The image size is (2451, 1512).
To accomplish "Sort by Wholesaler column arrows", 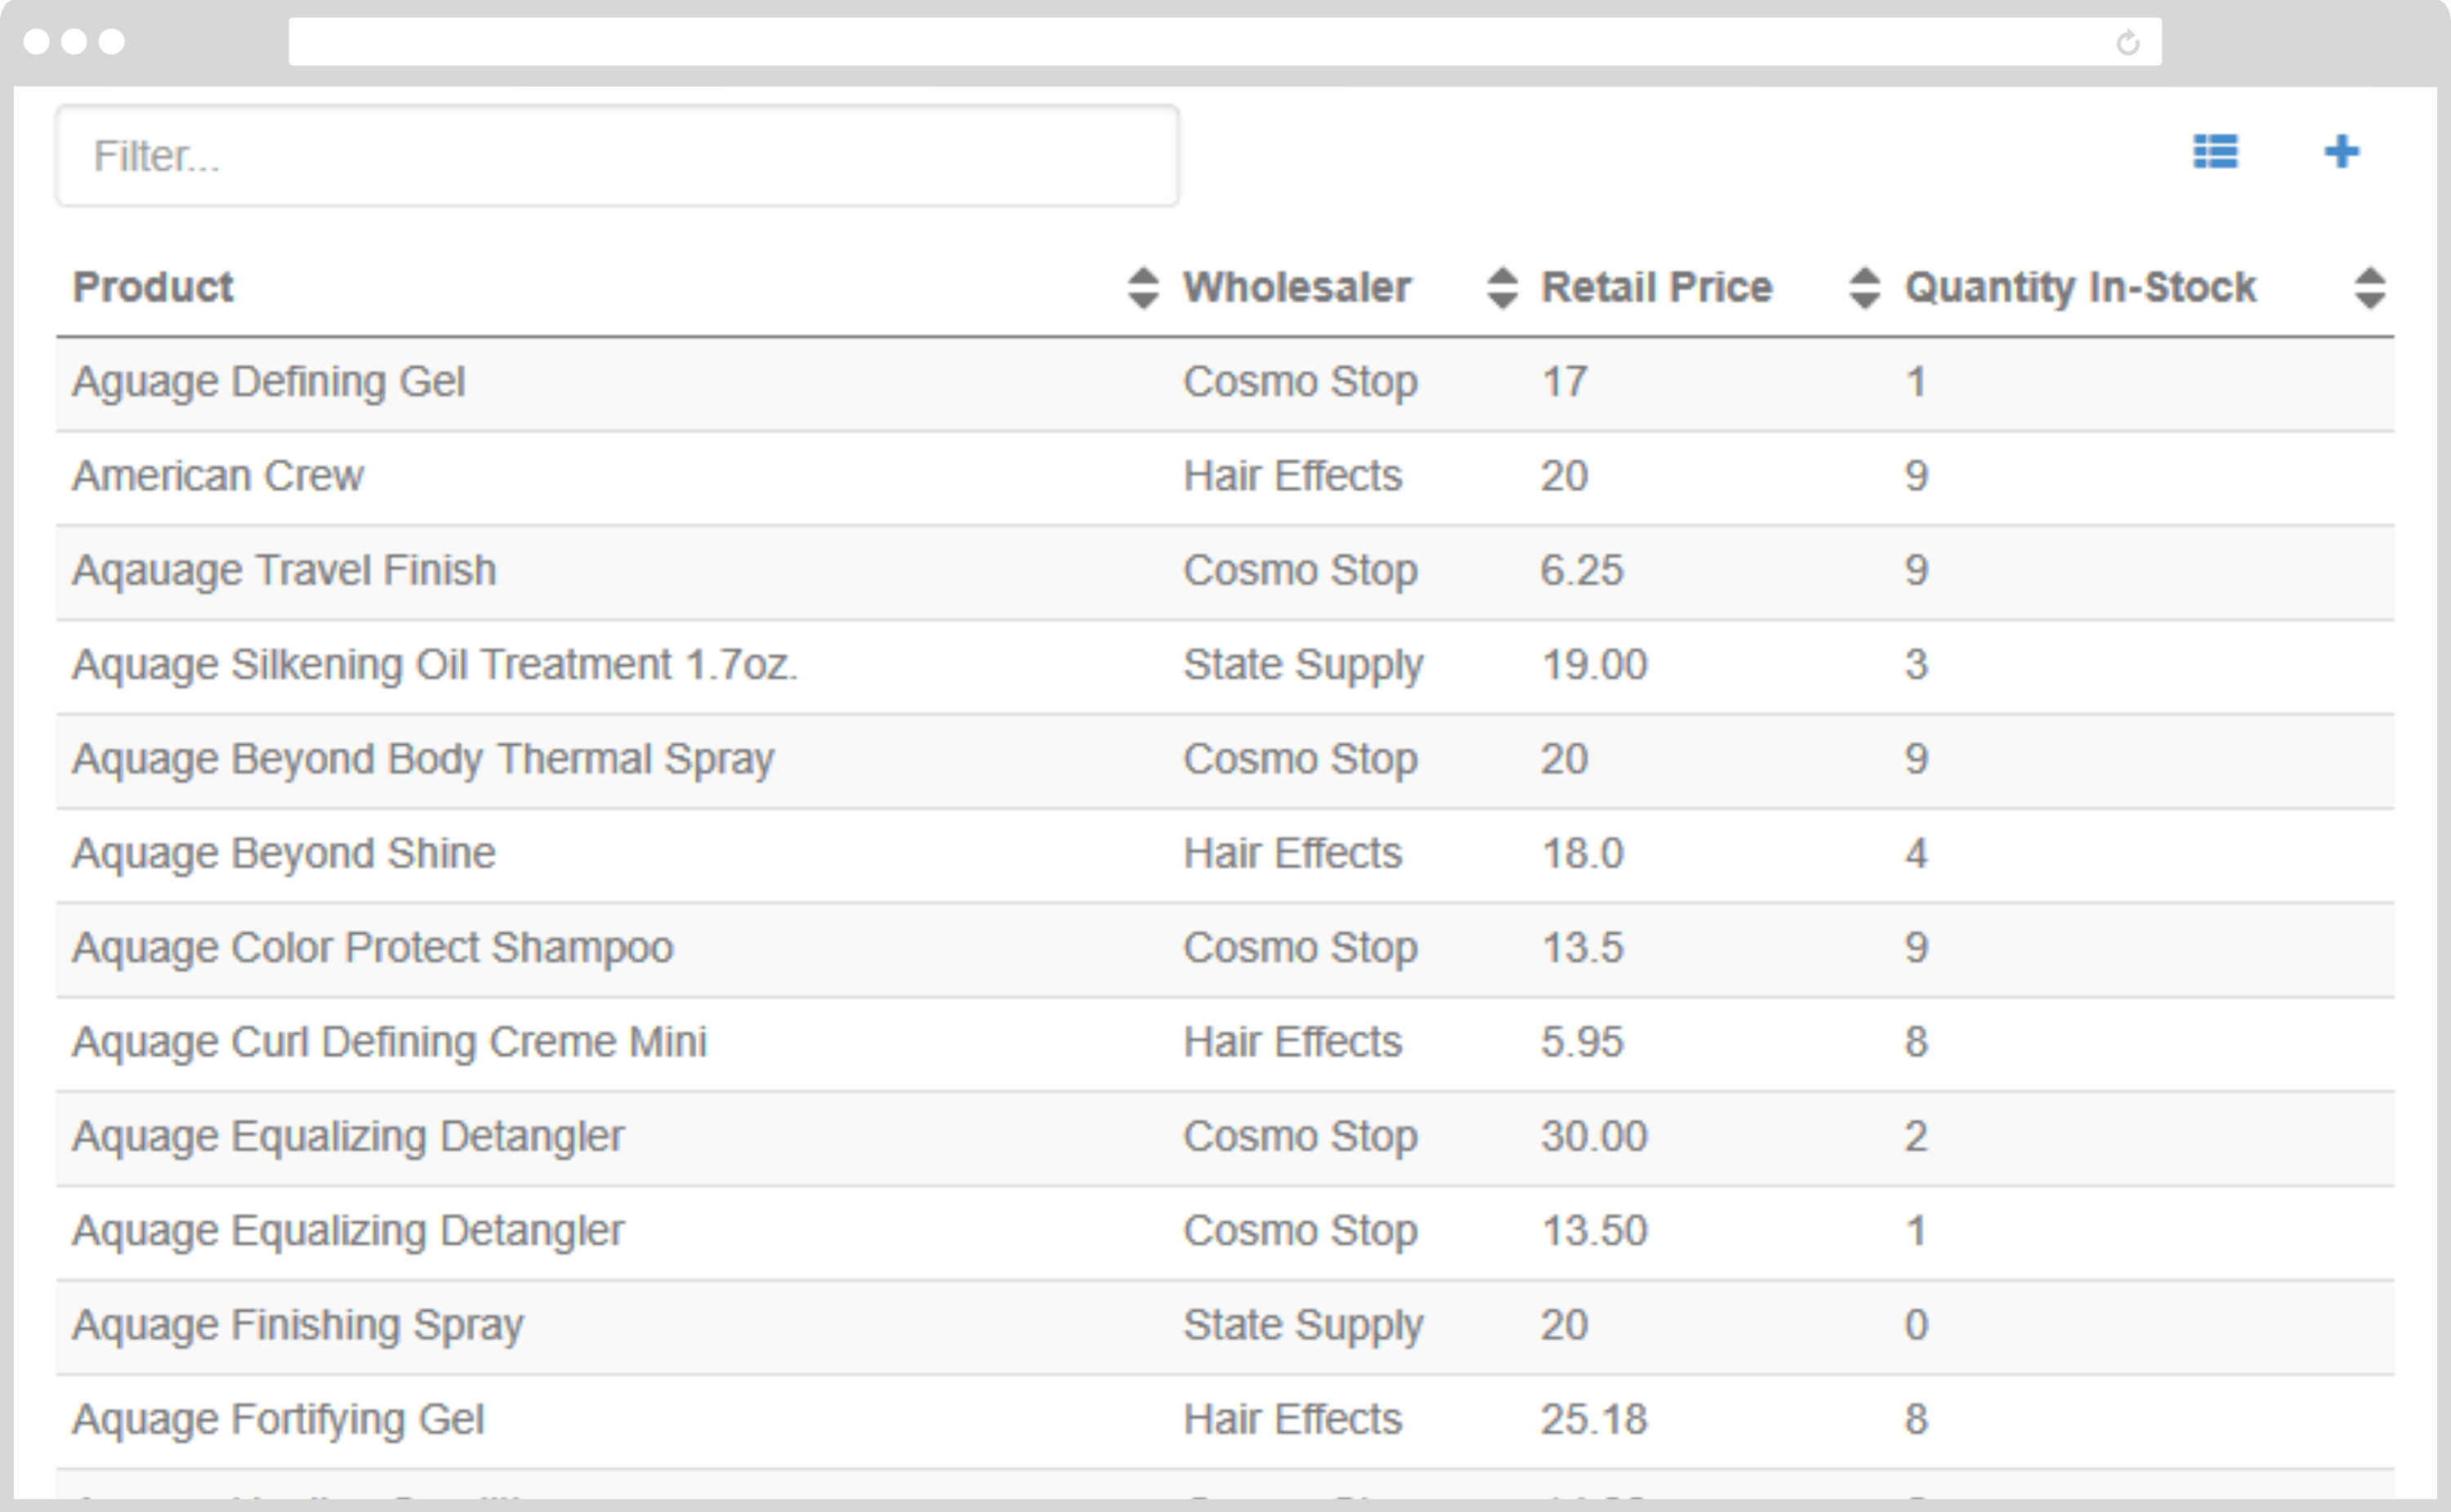I will pos(1502,288).
